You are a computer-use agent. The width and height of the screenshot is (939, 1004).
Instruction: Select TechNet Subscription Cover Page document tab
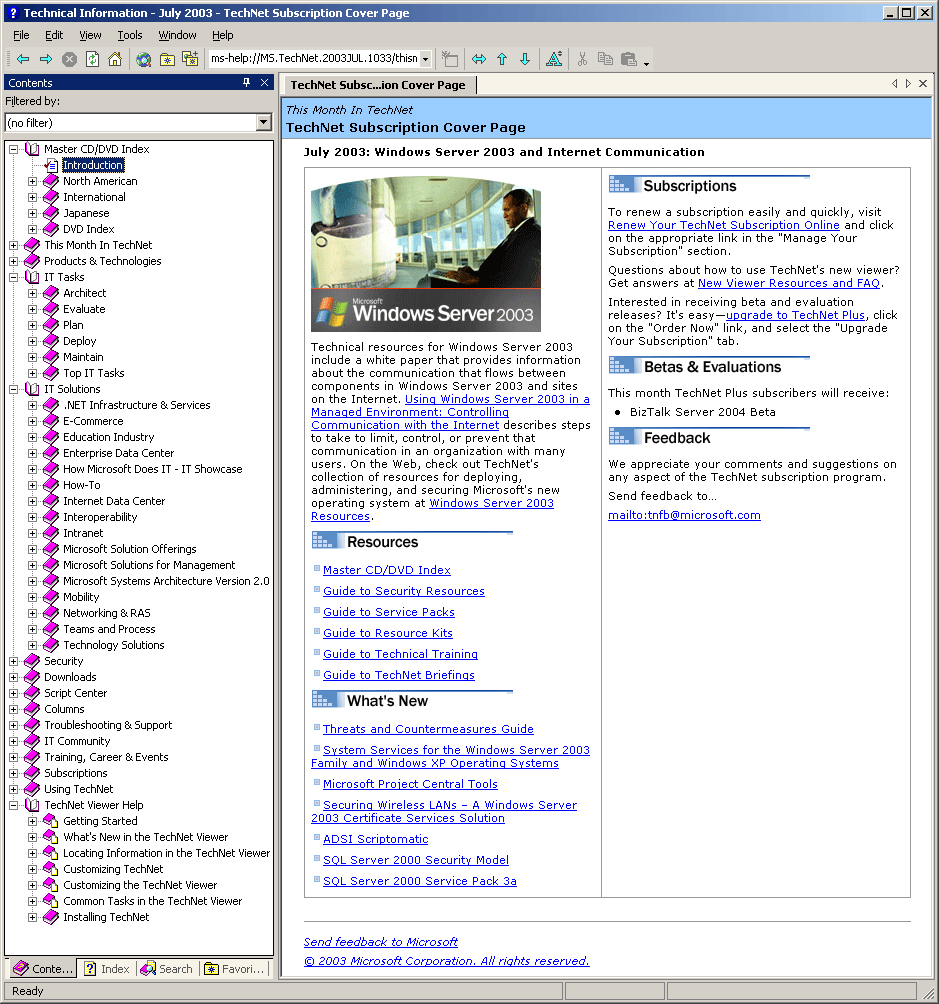coord(379,85)
